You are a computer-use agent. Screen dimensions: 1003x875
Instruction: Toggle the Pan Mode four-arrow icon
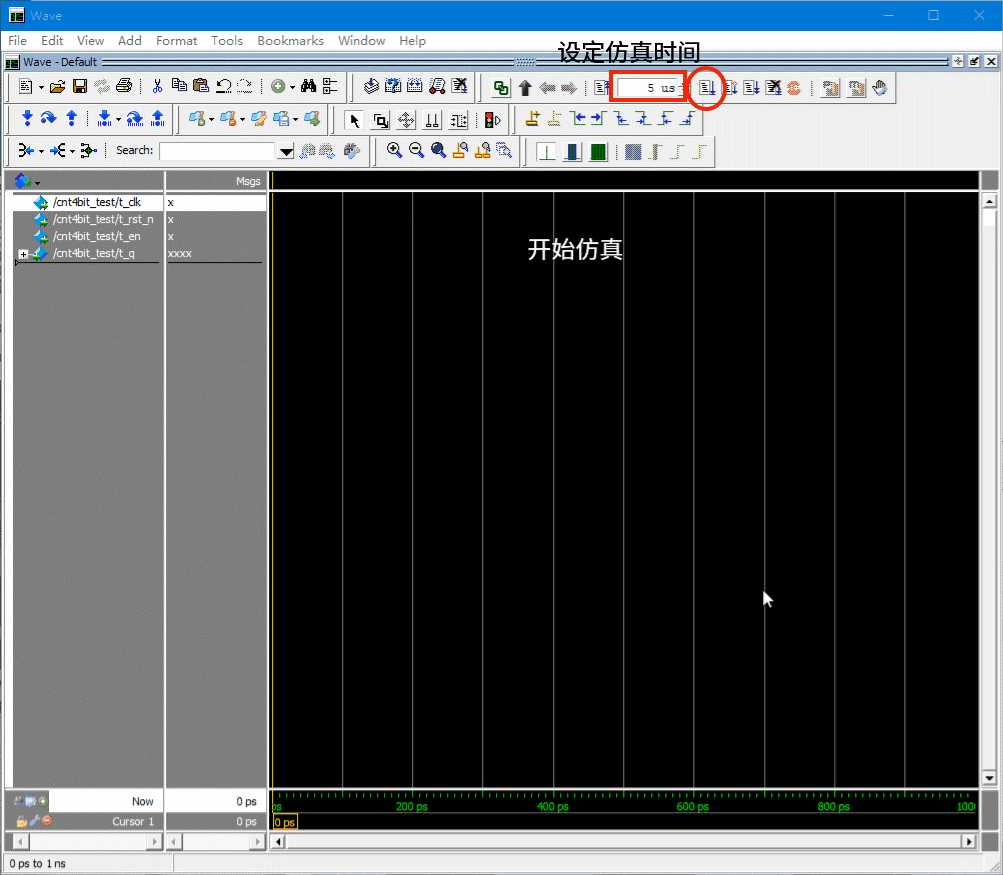(406, 120)
